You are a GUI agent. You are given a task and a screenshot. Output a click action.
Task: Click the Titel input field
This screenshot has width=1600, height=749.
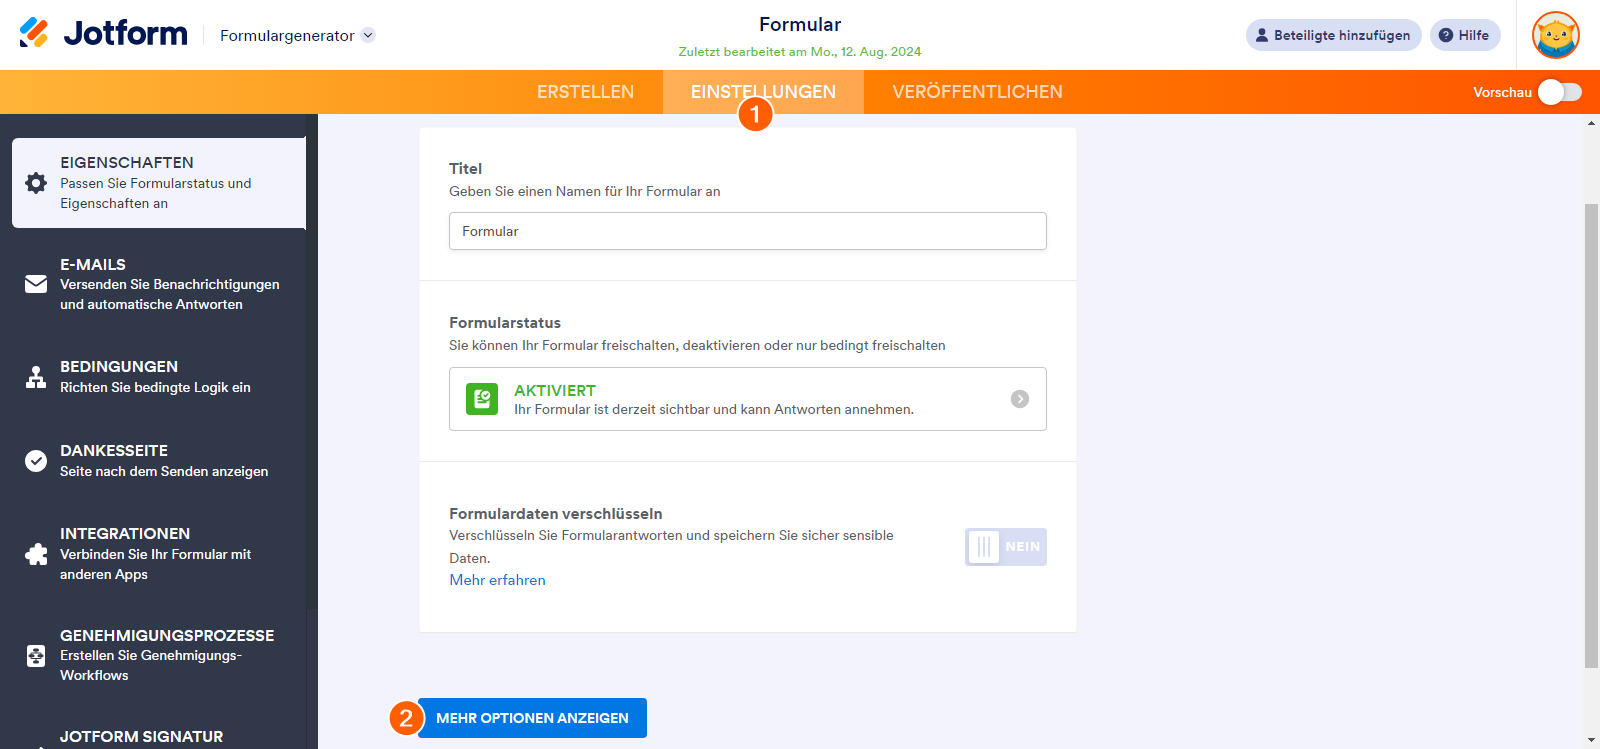747,231
